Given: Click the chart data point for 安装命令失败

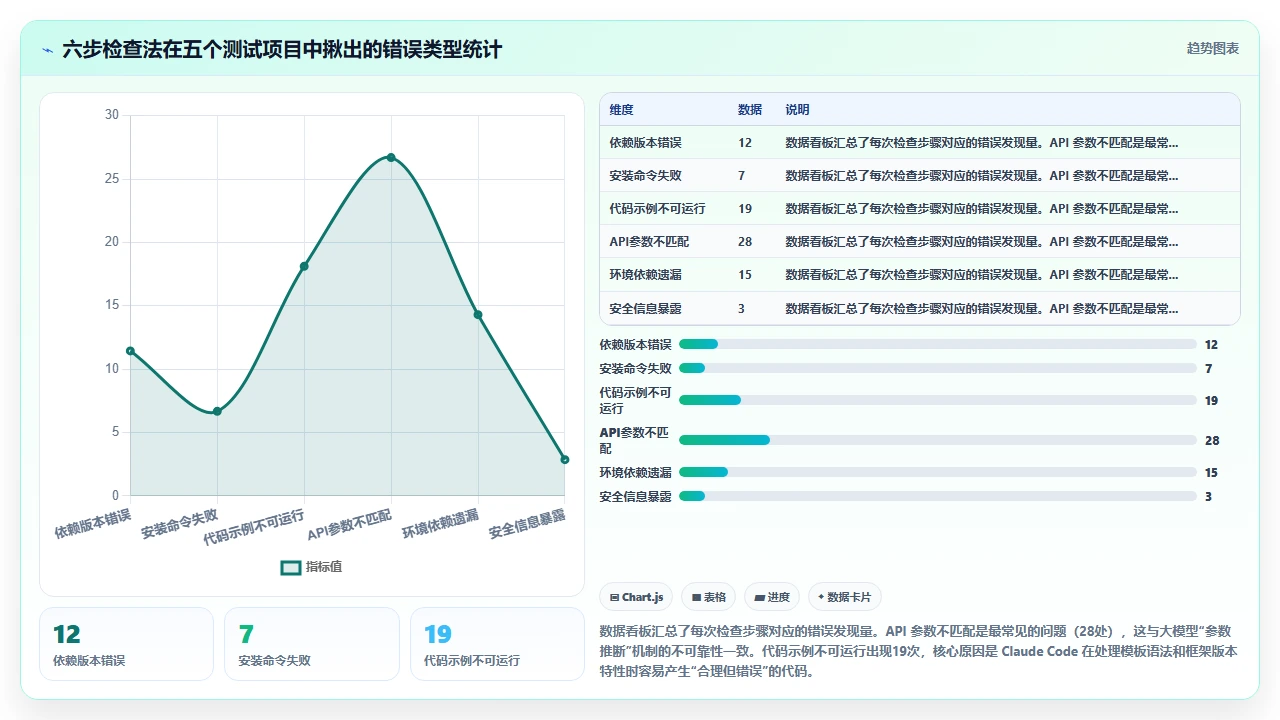Looking at the screenshot, I should pos(217,411).
